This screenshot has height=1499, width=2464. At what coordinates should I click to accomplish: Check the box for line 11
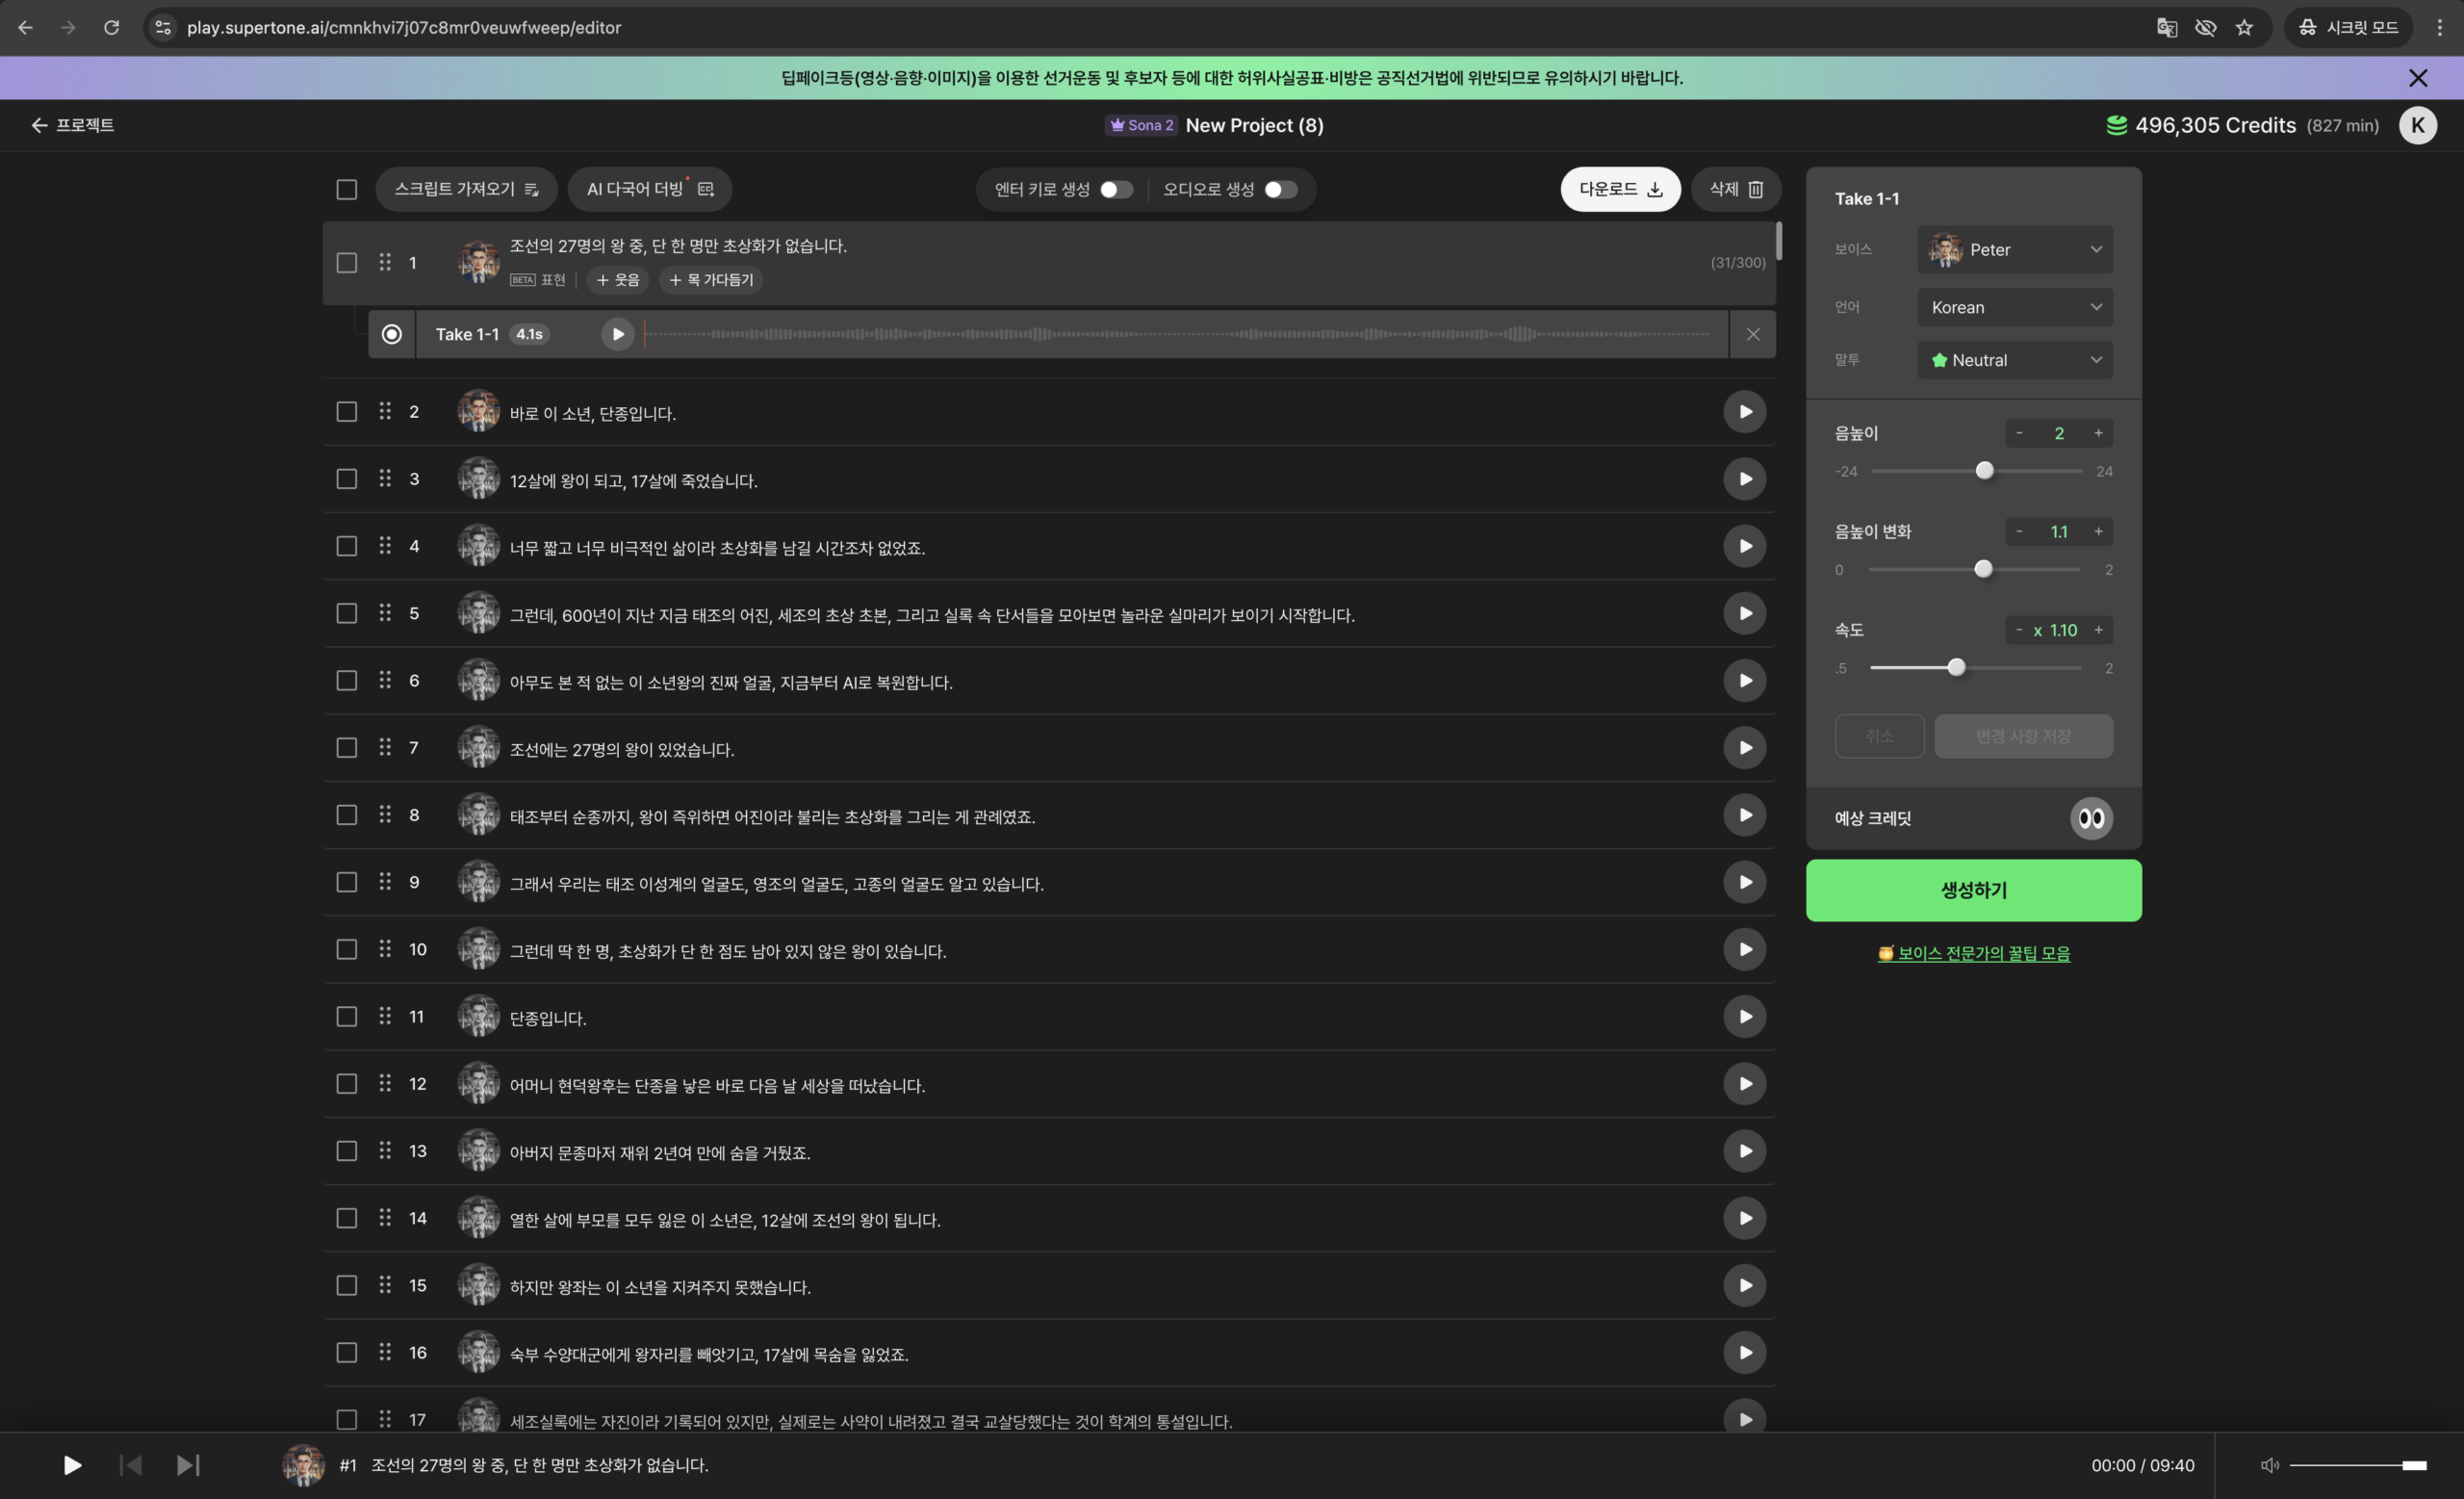coord(347,1017)
